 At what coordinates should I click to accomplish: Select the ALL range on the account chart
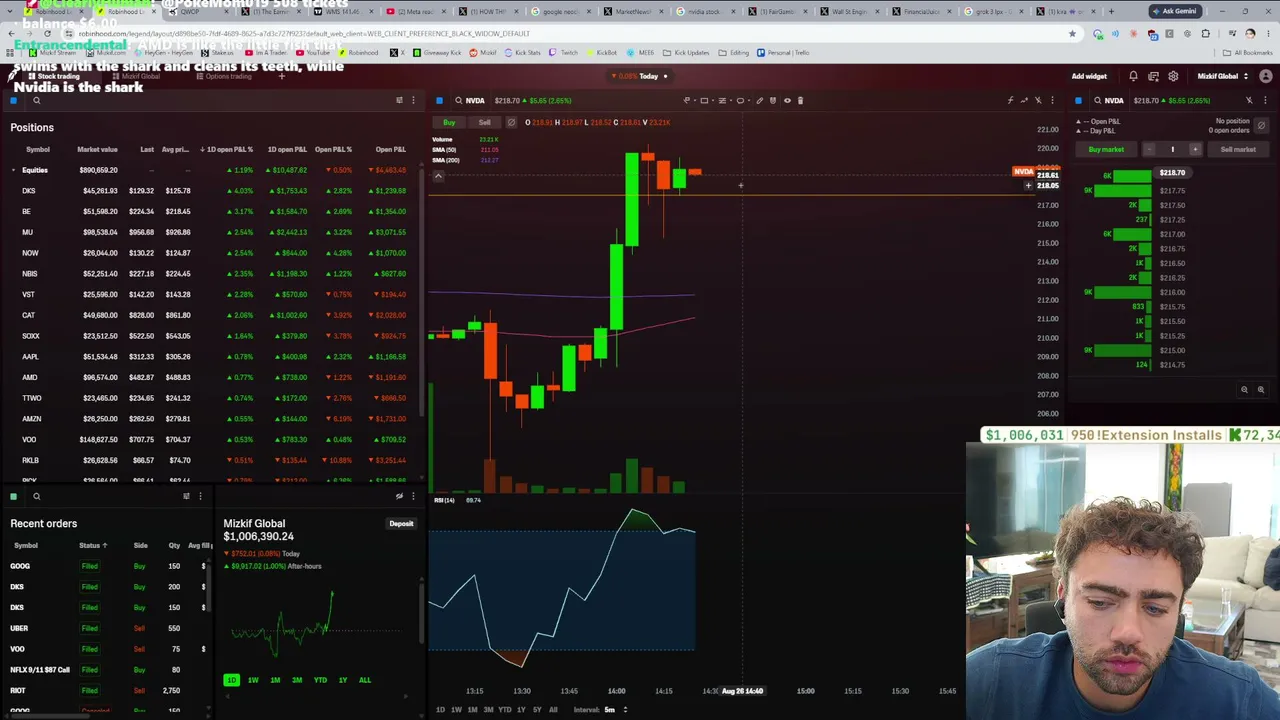[x=364, y=680]
